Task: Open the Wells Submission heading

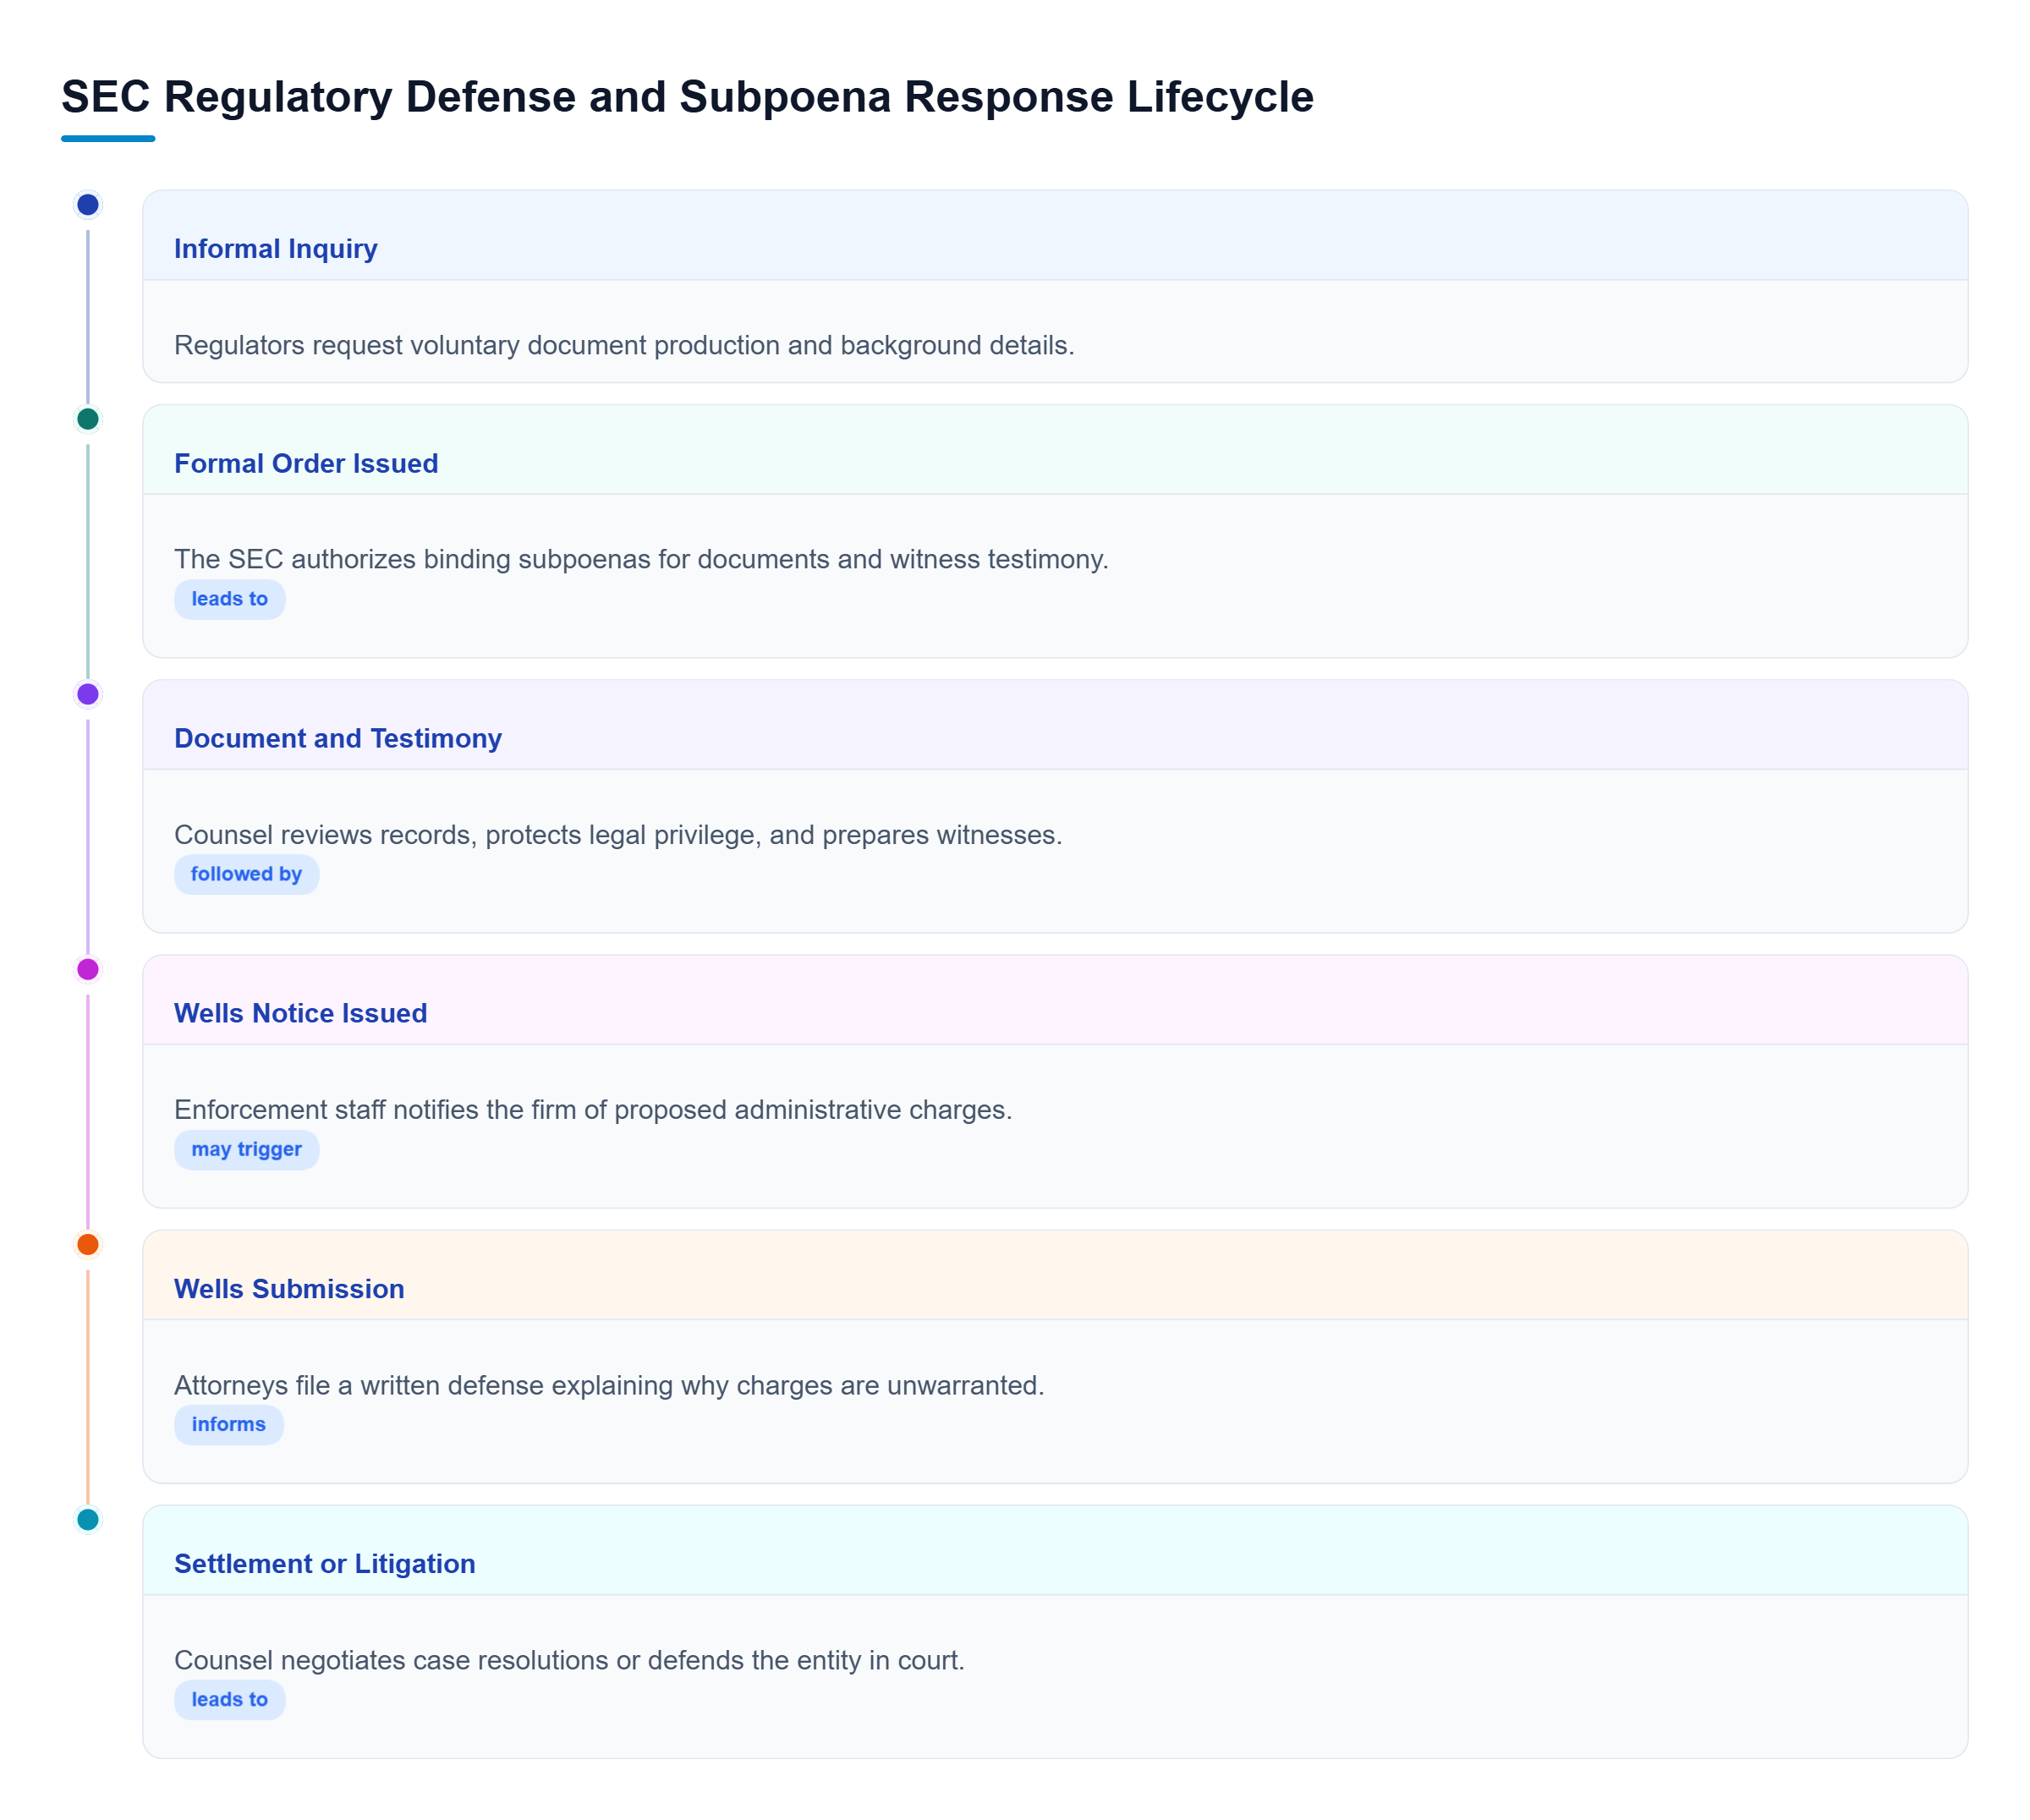Action: (289, 1289)
